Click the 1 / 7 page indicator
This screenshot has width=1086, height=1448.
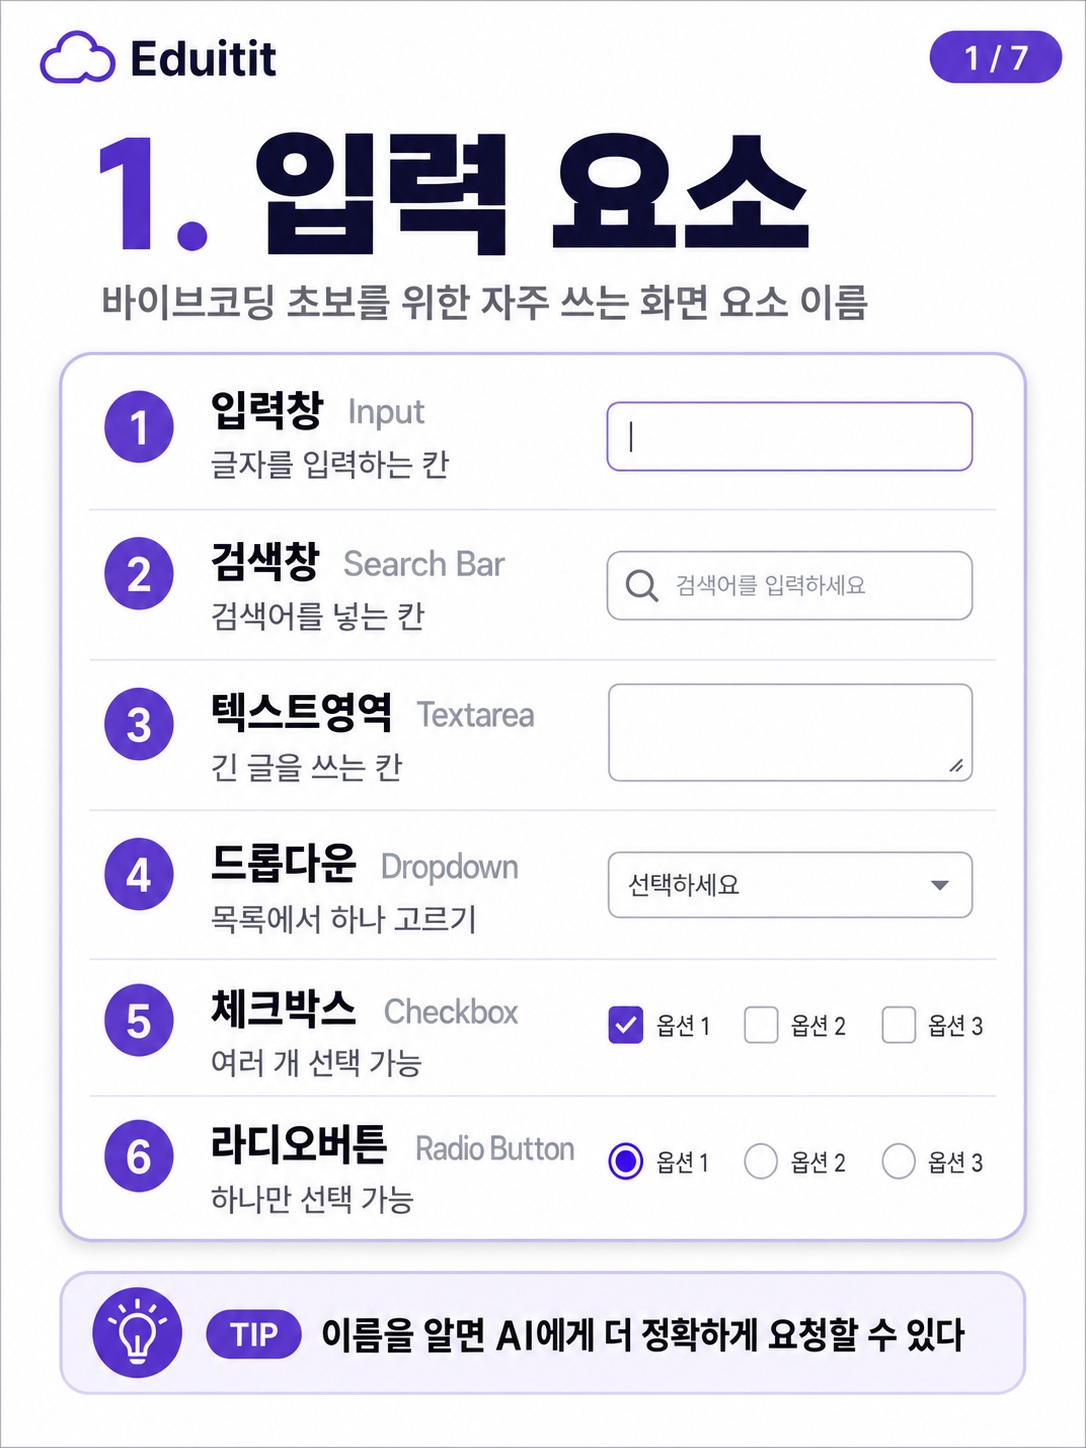(x=995, y=57)
